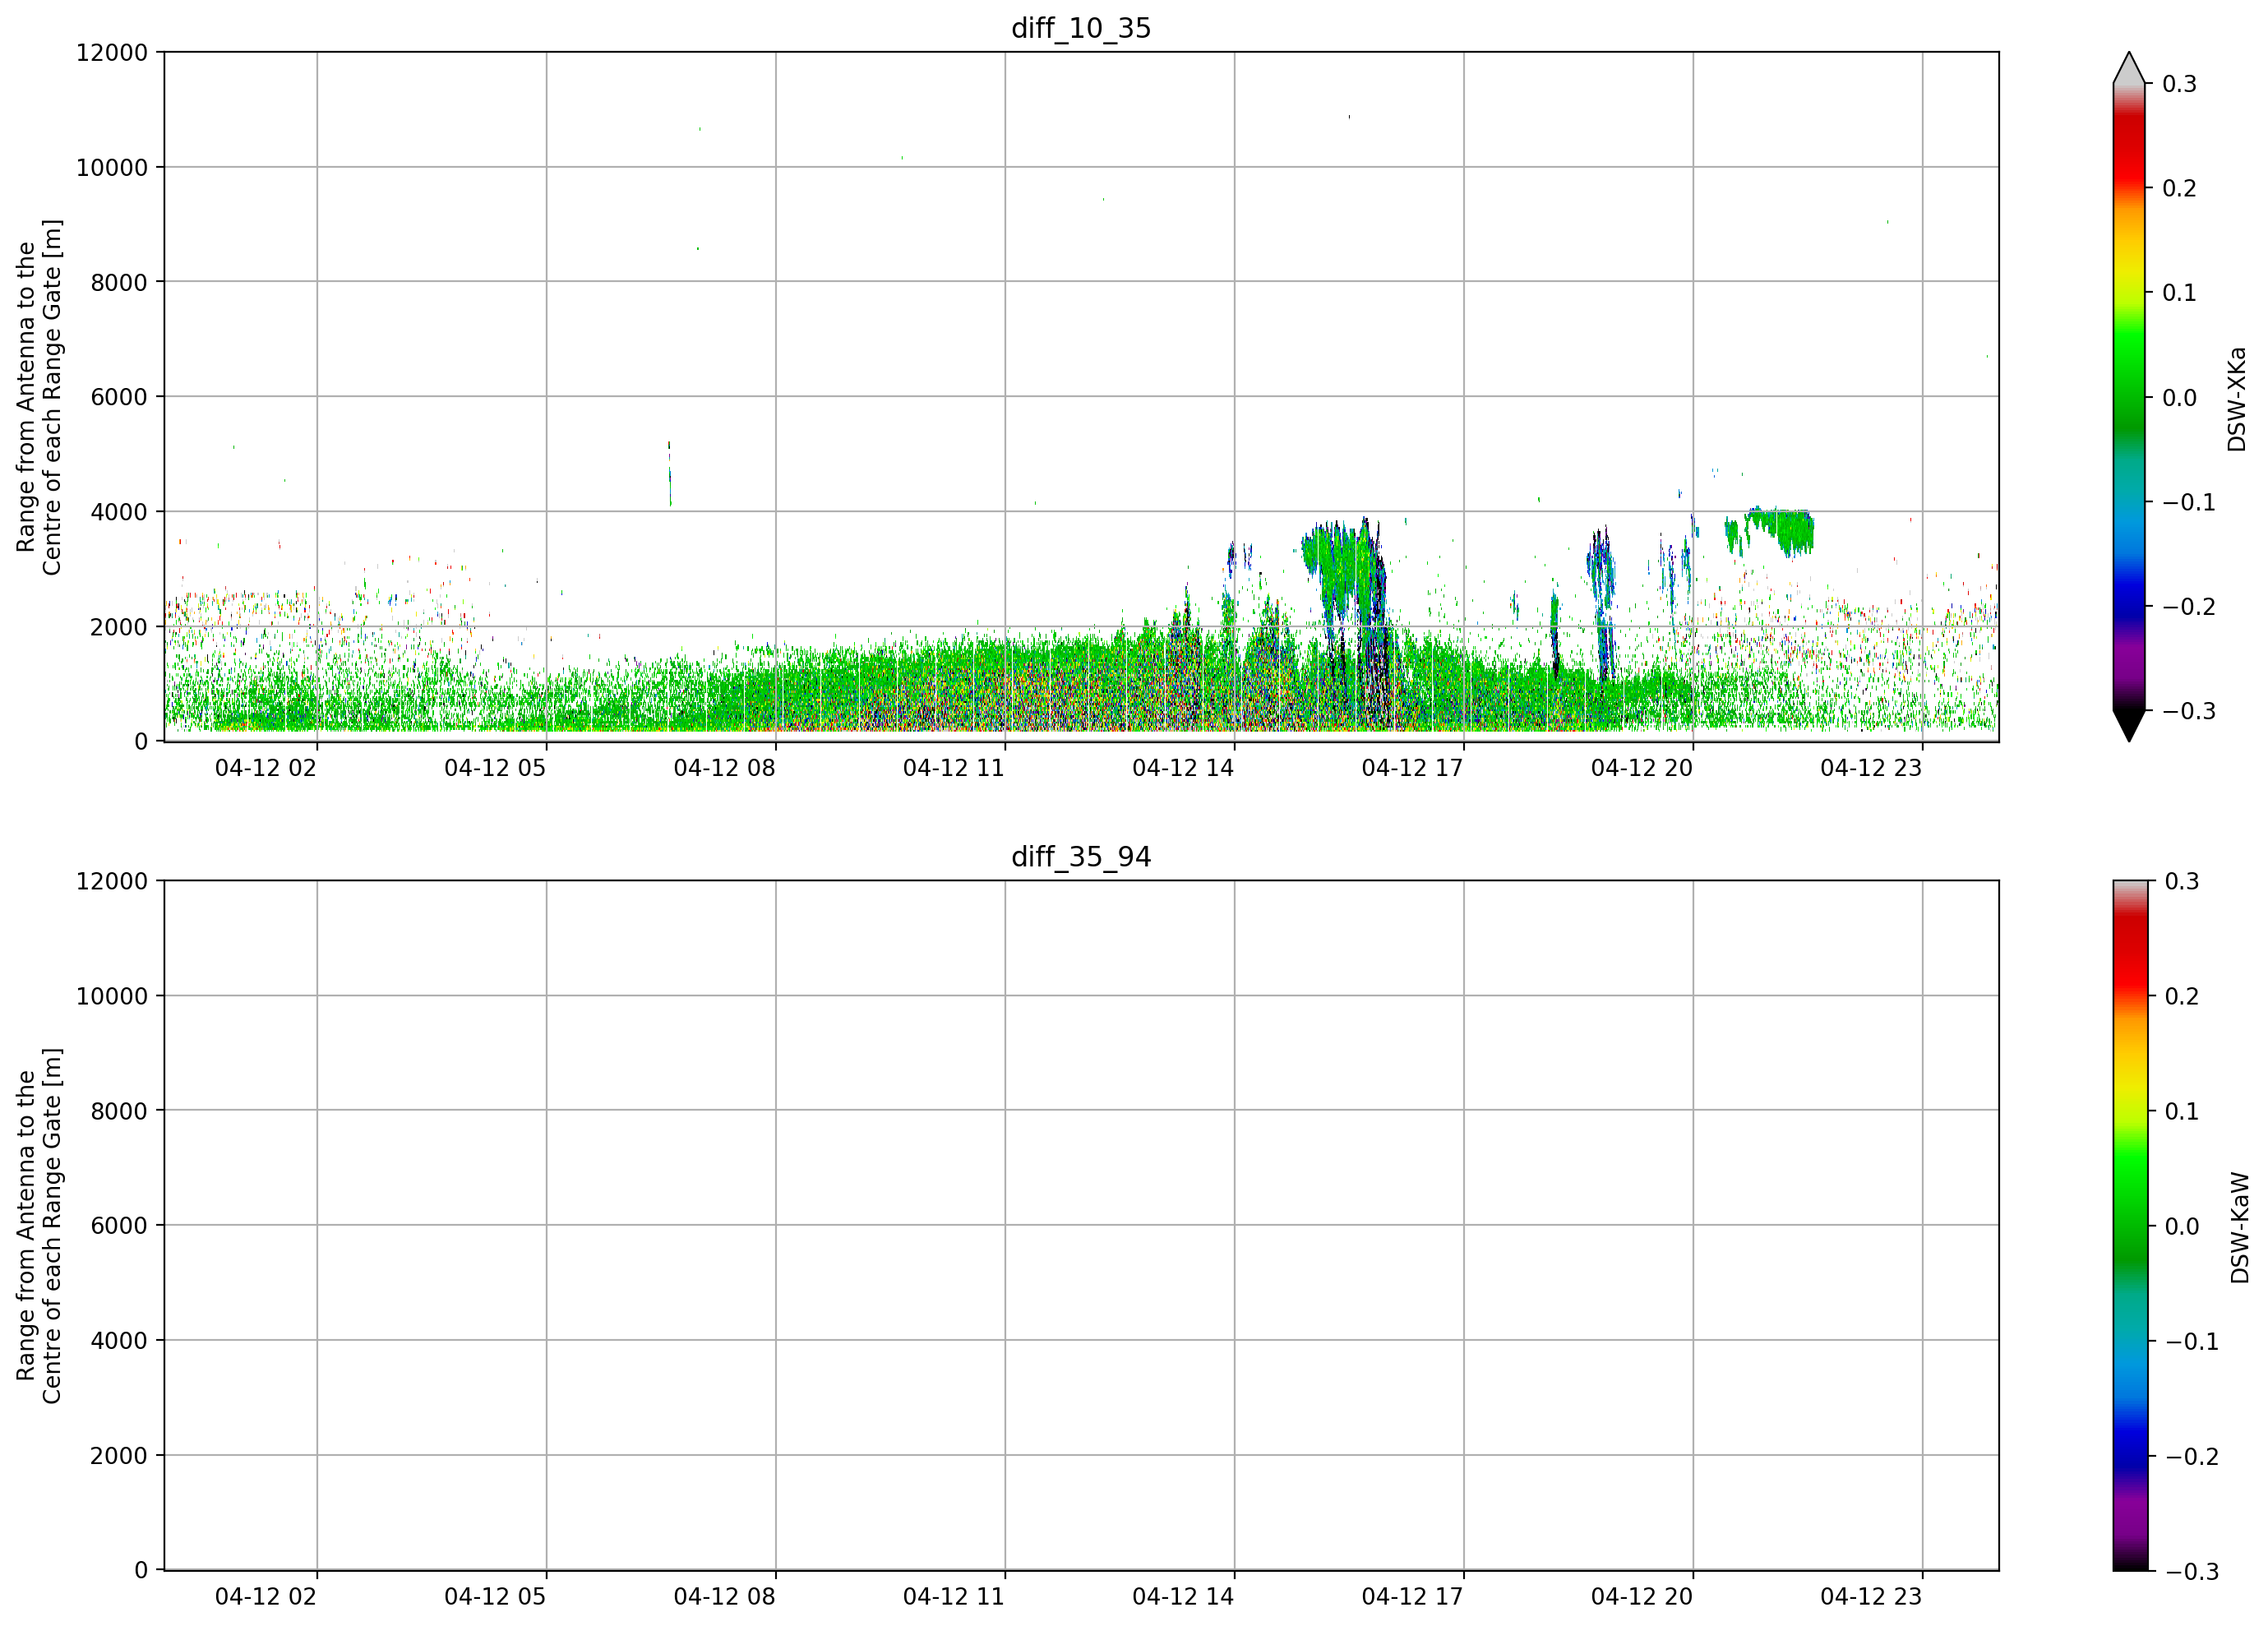Click the black lower arrow of top colorbar
The image size is (2268, 1626).
coord(2129,726)
